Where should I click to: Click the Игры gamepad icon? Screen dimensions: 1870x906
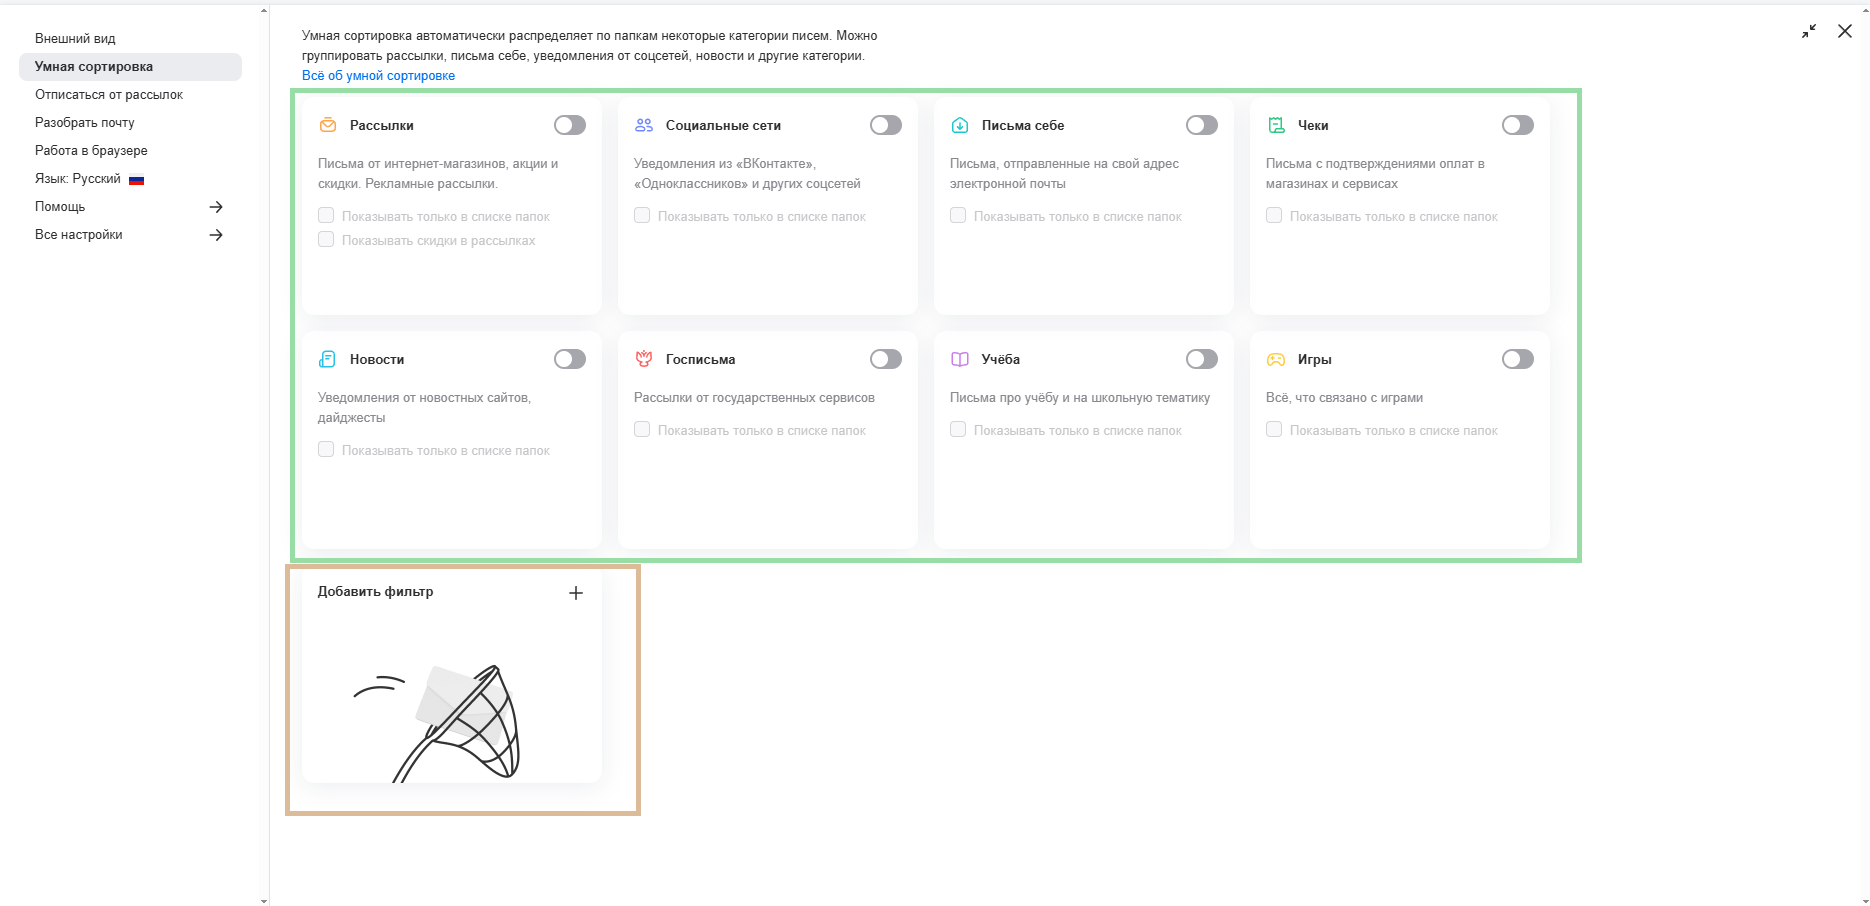pyautogui.click(x=1276, y=359)
